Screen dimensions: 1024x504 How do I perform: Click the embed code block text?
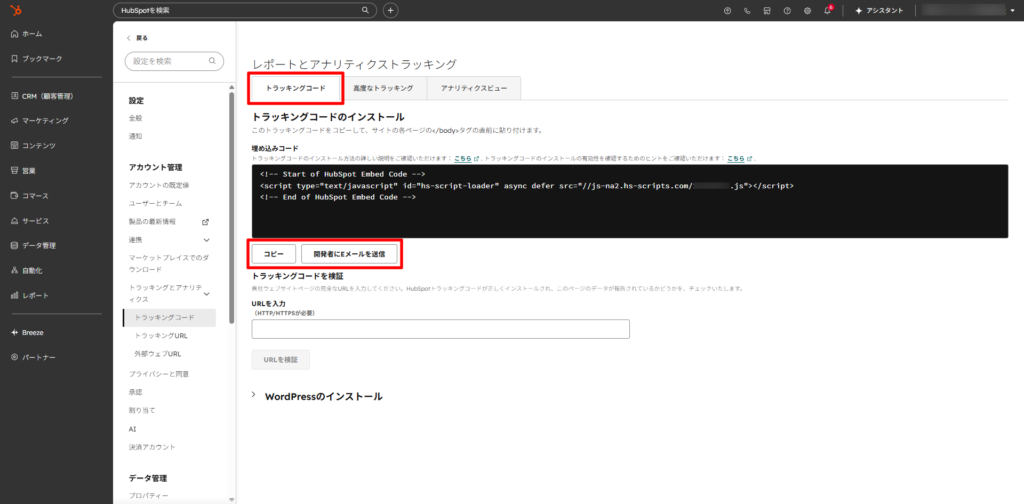click(x=526, y=186)
